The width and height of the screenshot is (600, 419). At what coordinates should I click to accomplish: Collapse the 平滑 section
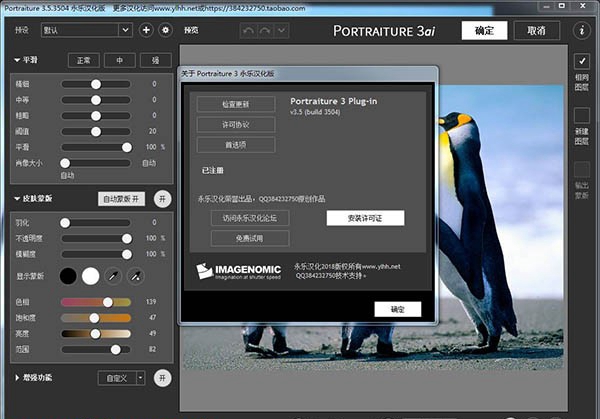17,60
